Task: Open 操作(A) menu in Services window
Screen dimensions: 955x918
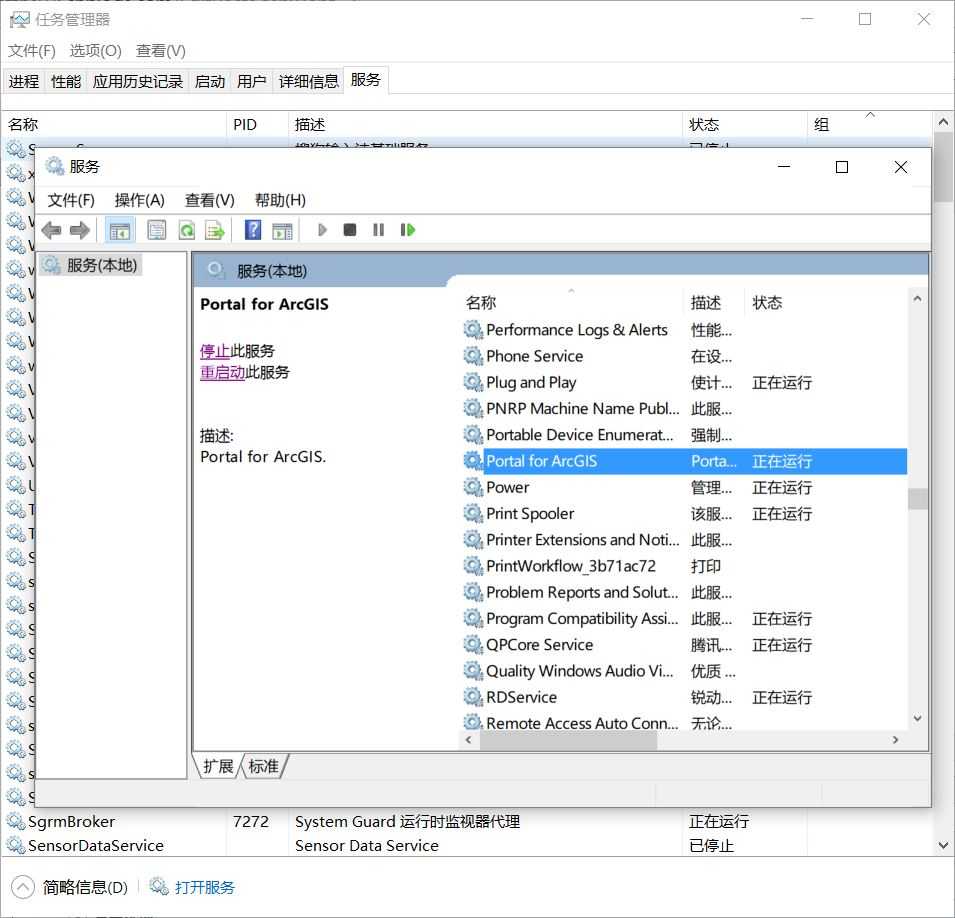Action: (139, 200)
